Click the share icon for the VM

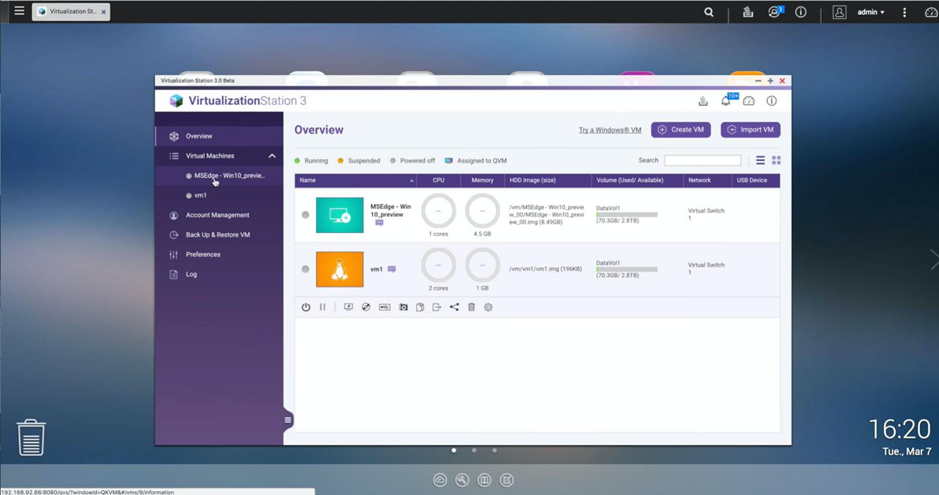[454, 307]
